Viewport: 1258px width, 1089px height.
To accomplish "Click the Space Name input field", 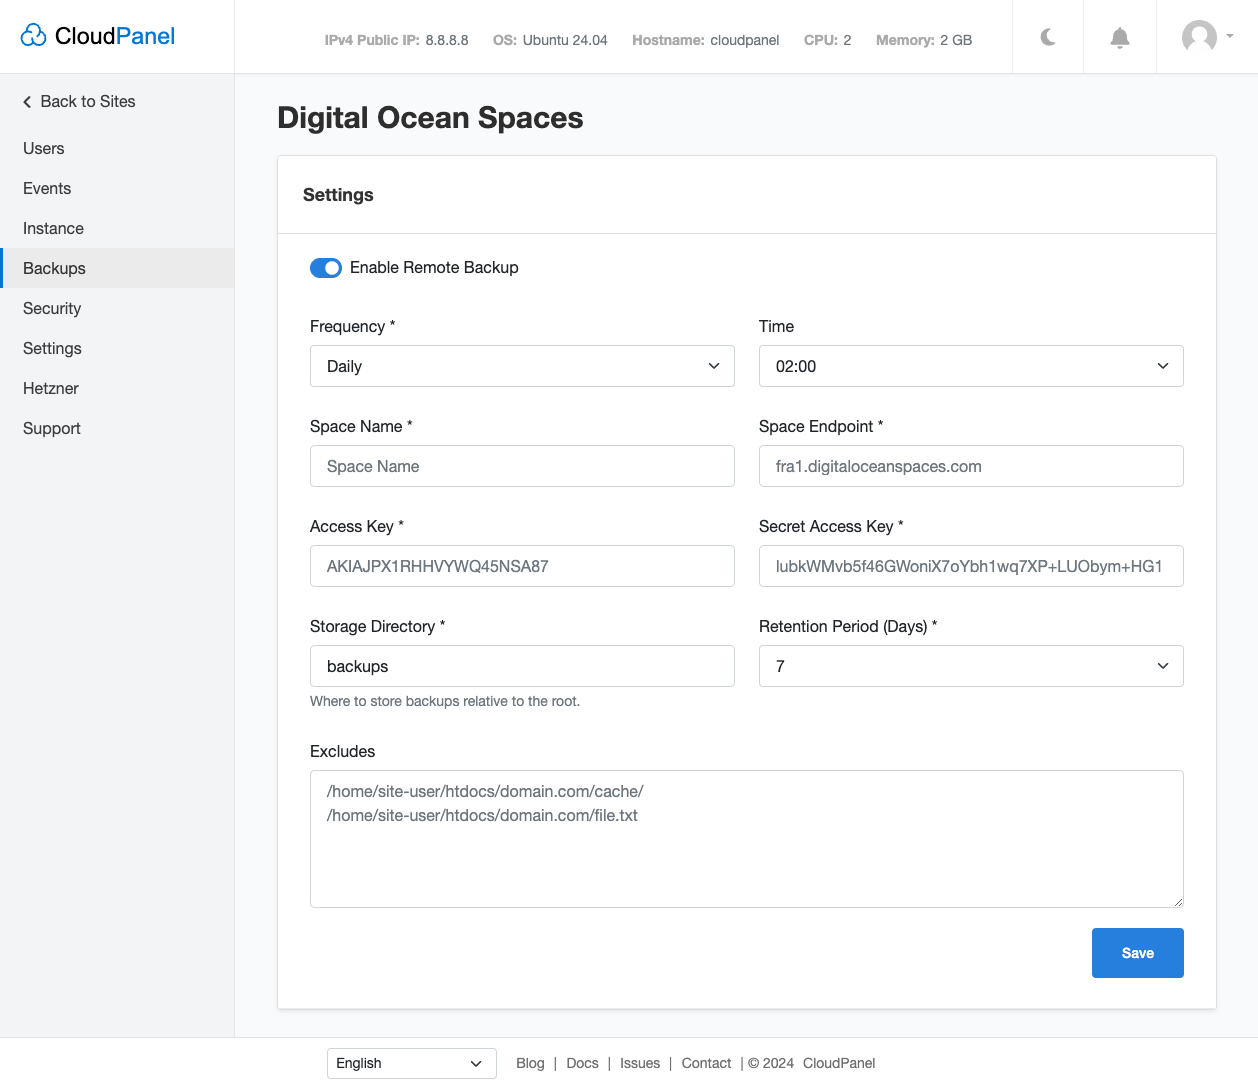I will (522, 466).
